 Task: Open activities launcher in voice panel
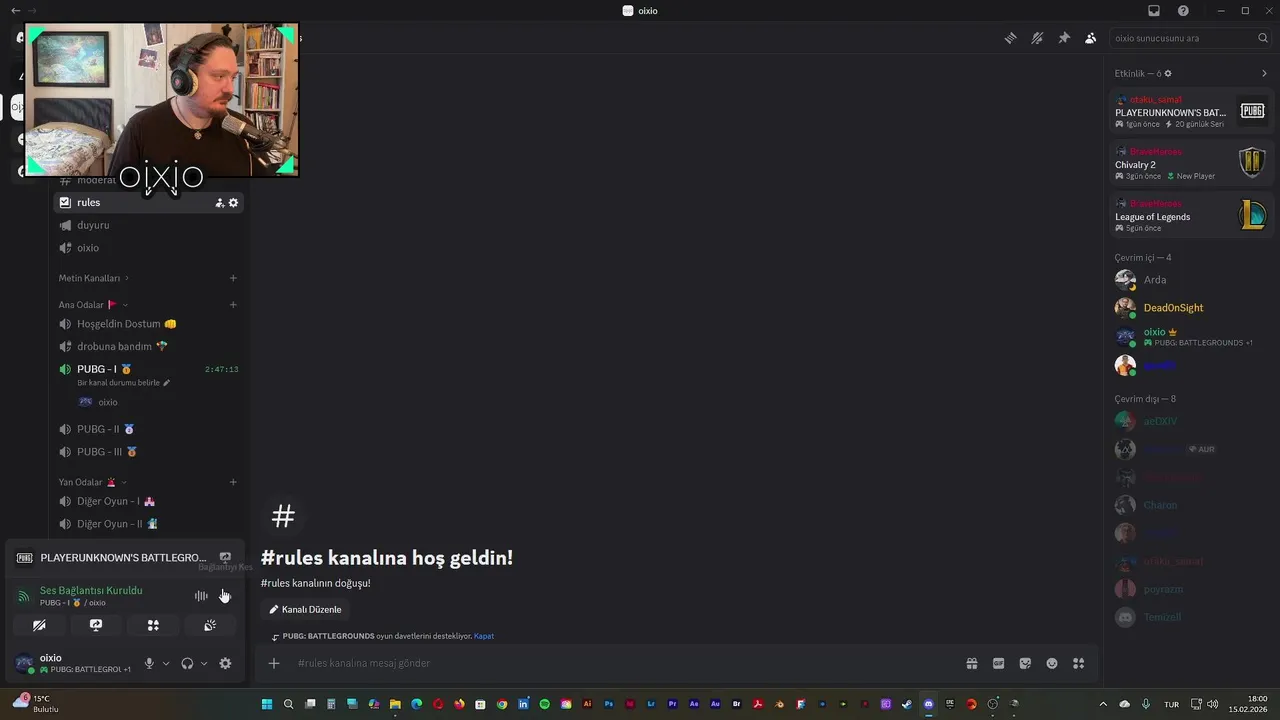(x=153, y=625)
